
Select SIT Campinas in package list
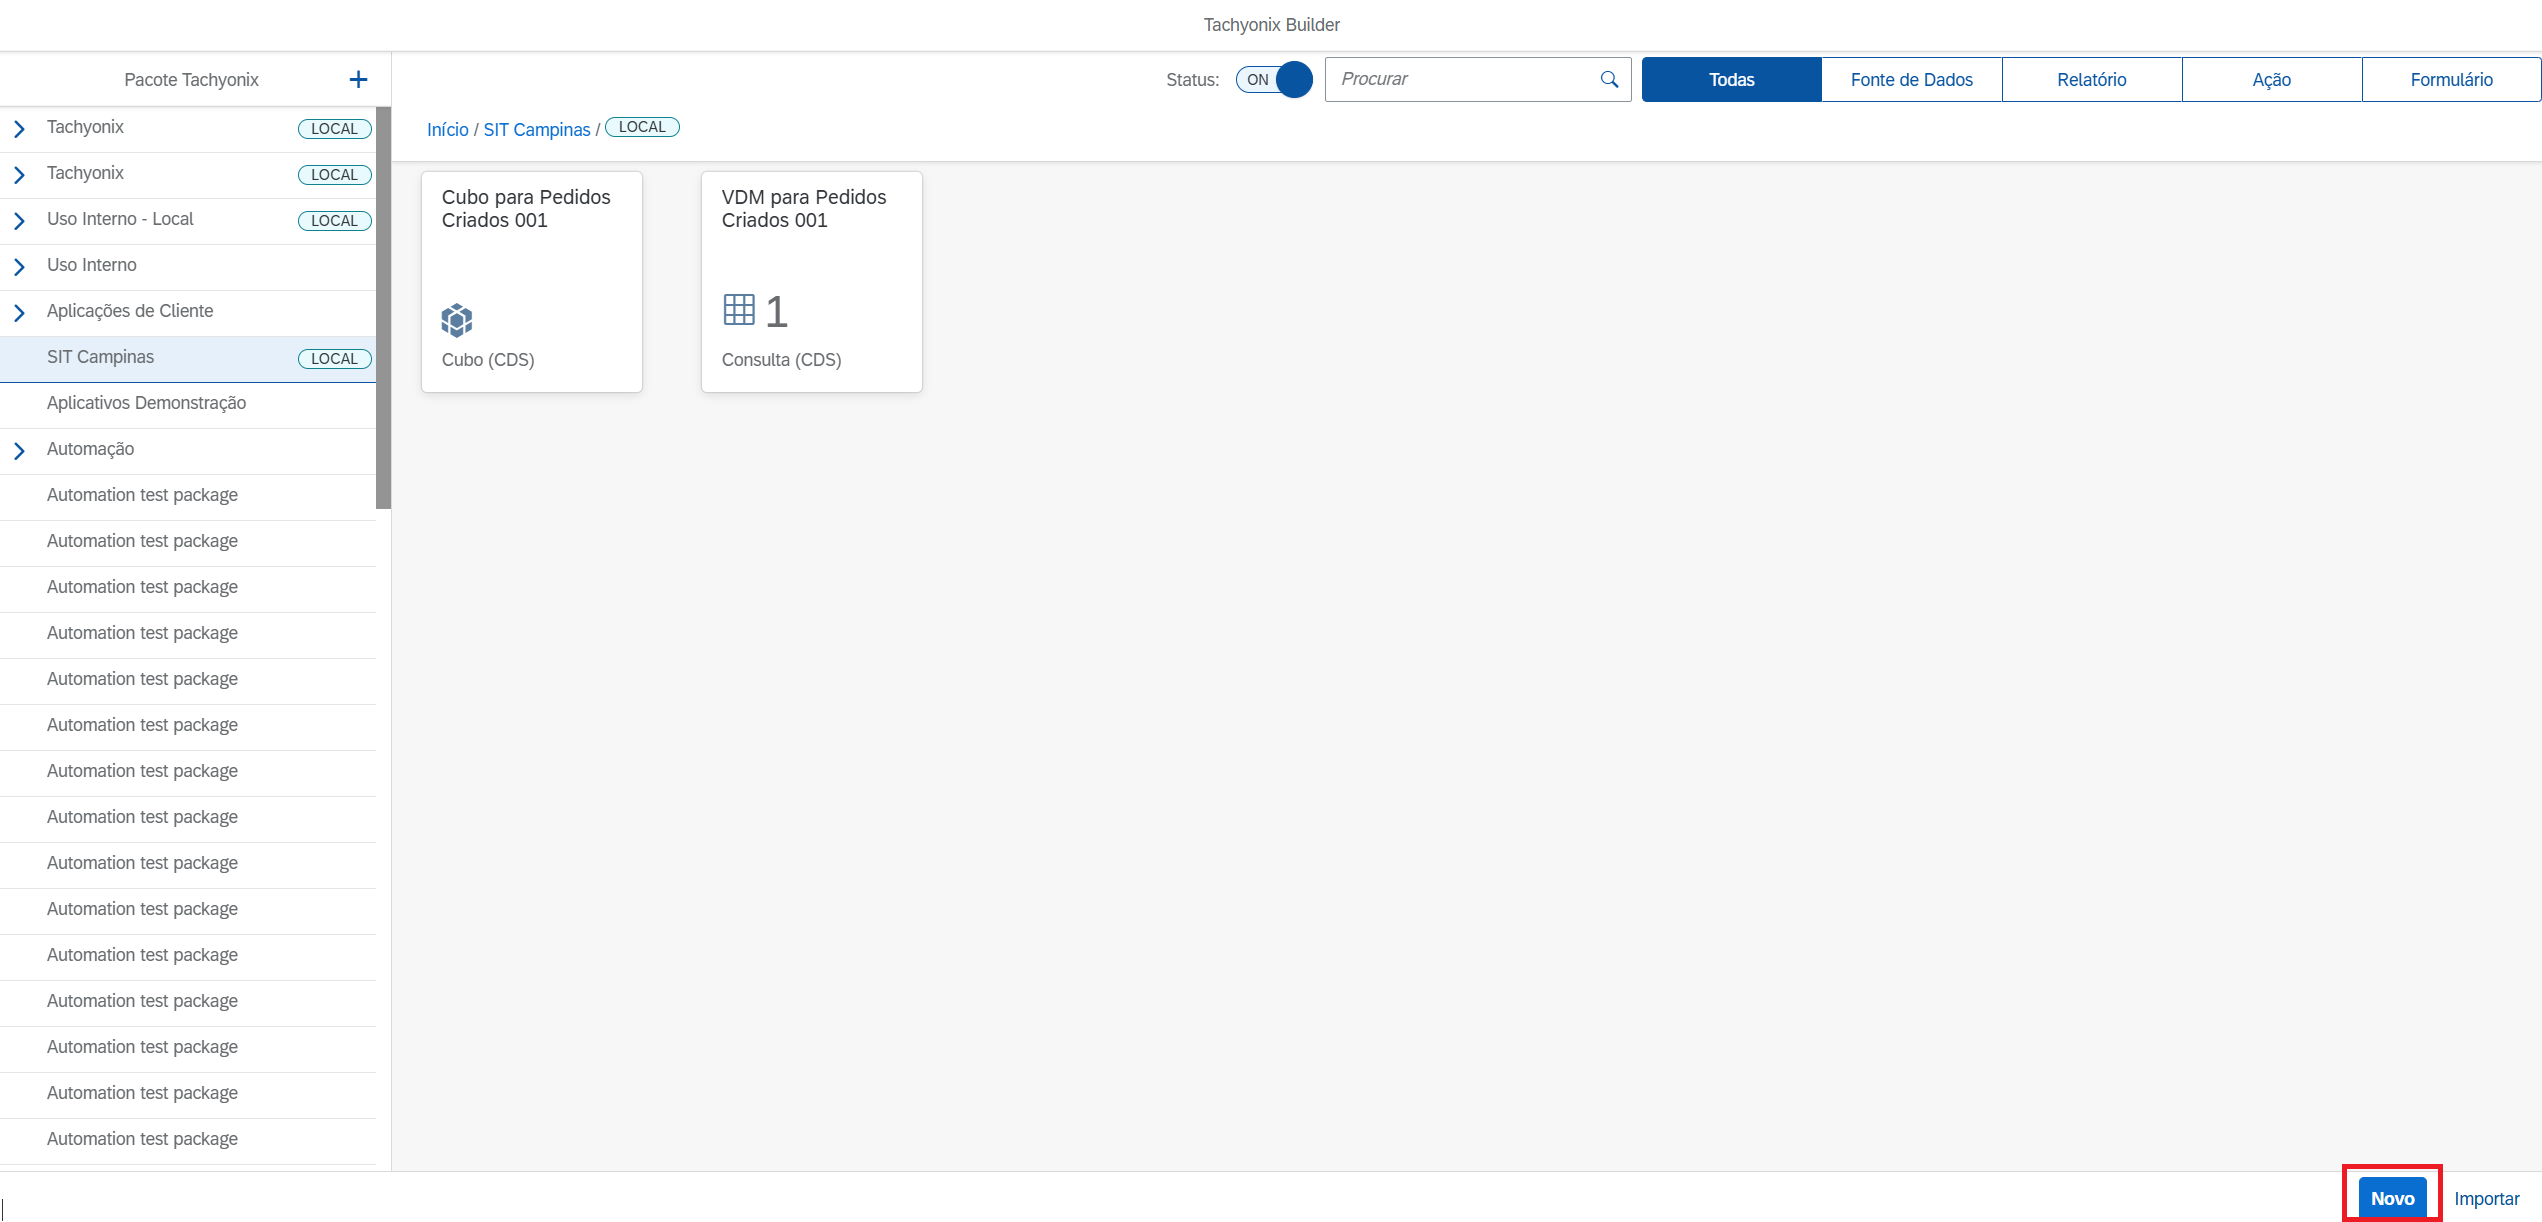point(188,359)
